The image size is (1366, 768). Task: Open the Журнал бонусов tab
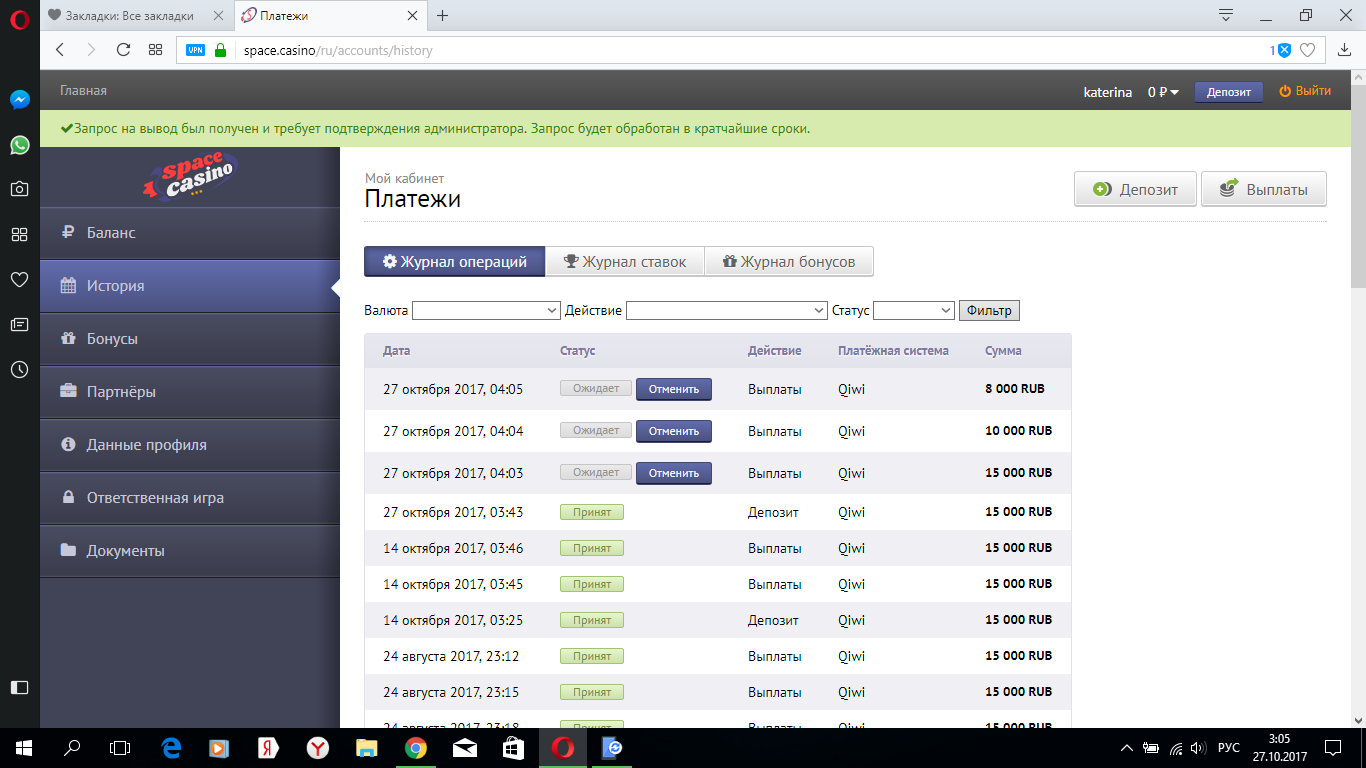pyautogui.click(x=789, y=262)
